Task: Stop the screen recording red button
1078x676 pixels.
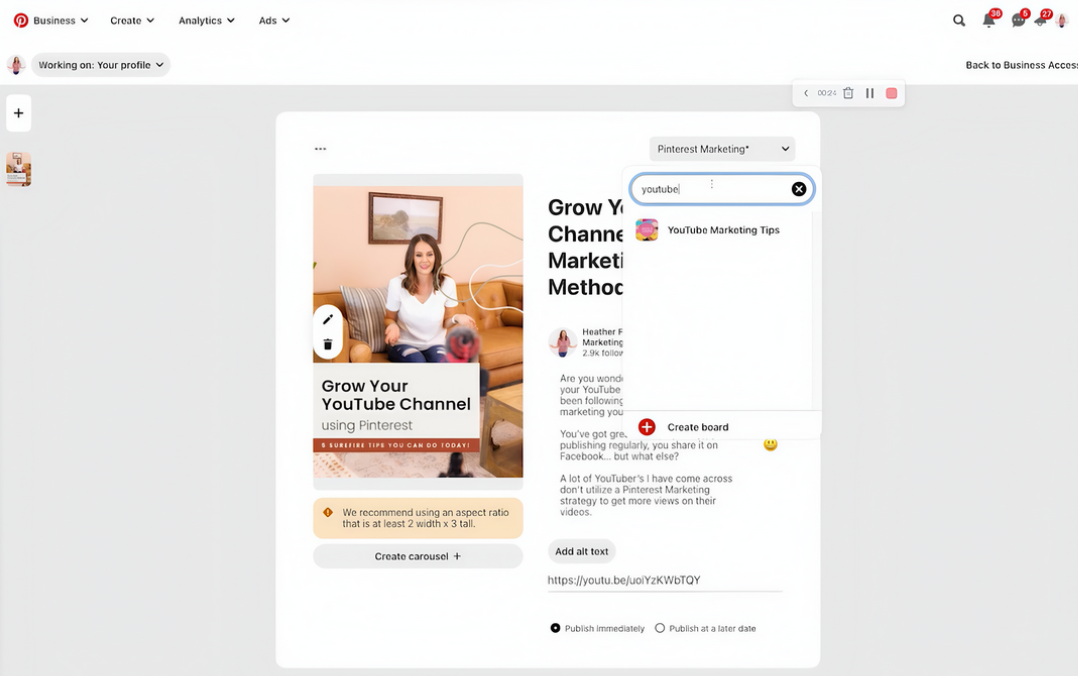Action: coord(891,93)
